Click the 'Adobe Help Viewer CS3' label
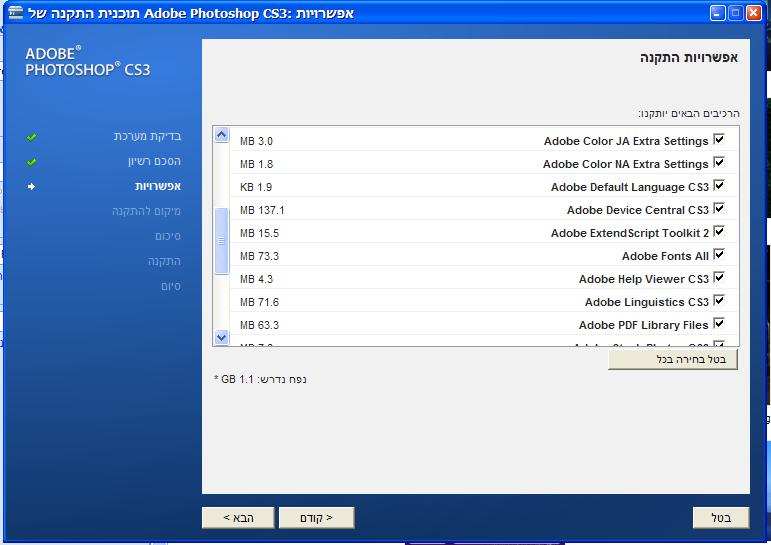 coord(644,279)
